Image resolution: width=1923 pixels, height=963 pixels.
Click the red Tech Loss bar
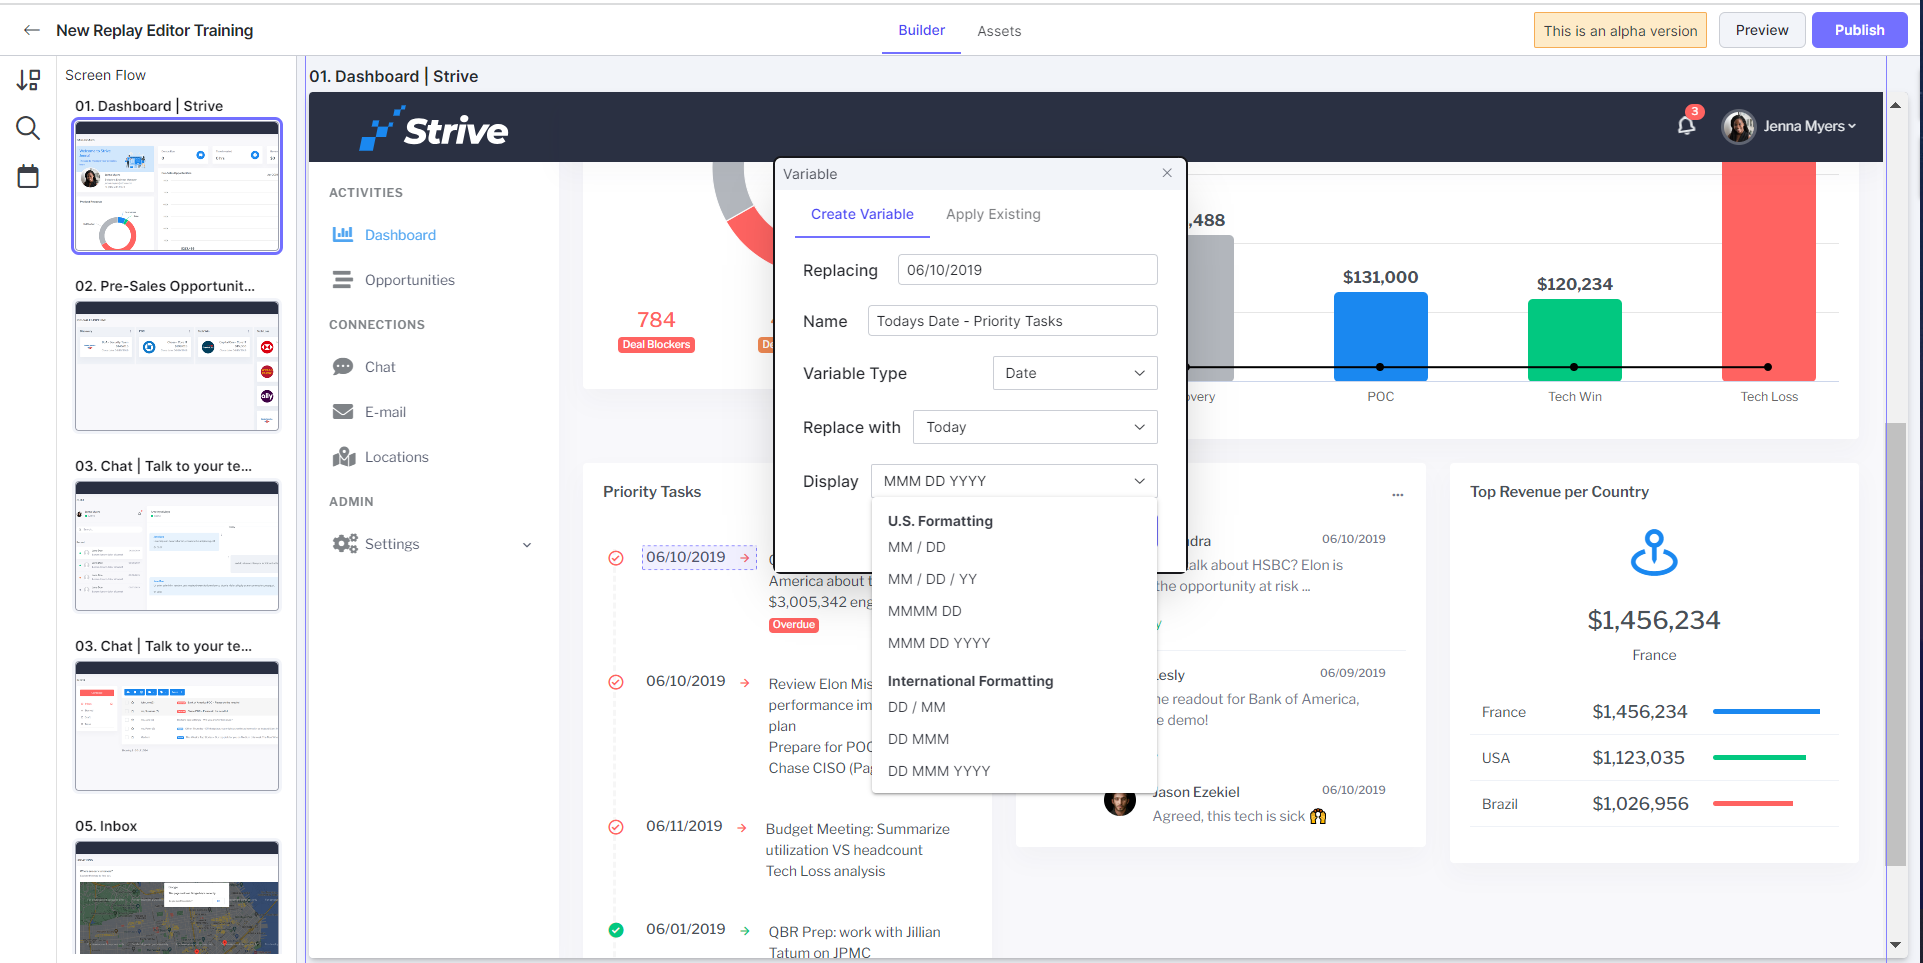pos(1768,271)
